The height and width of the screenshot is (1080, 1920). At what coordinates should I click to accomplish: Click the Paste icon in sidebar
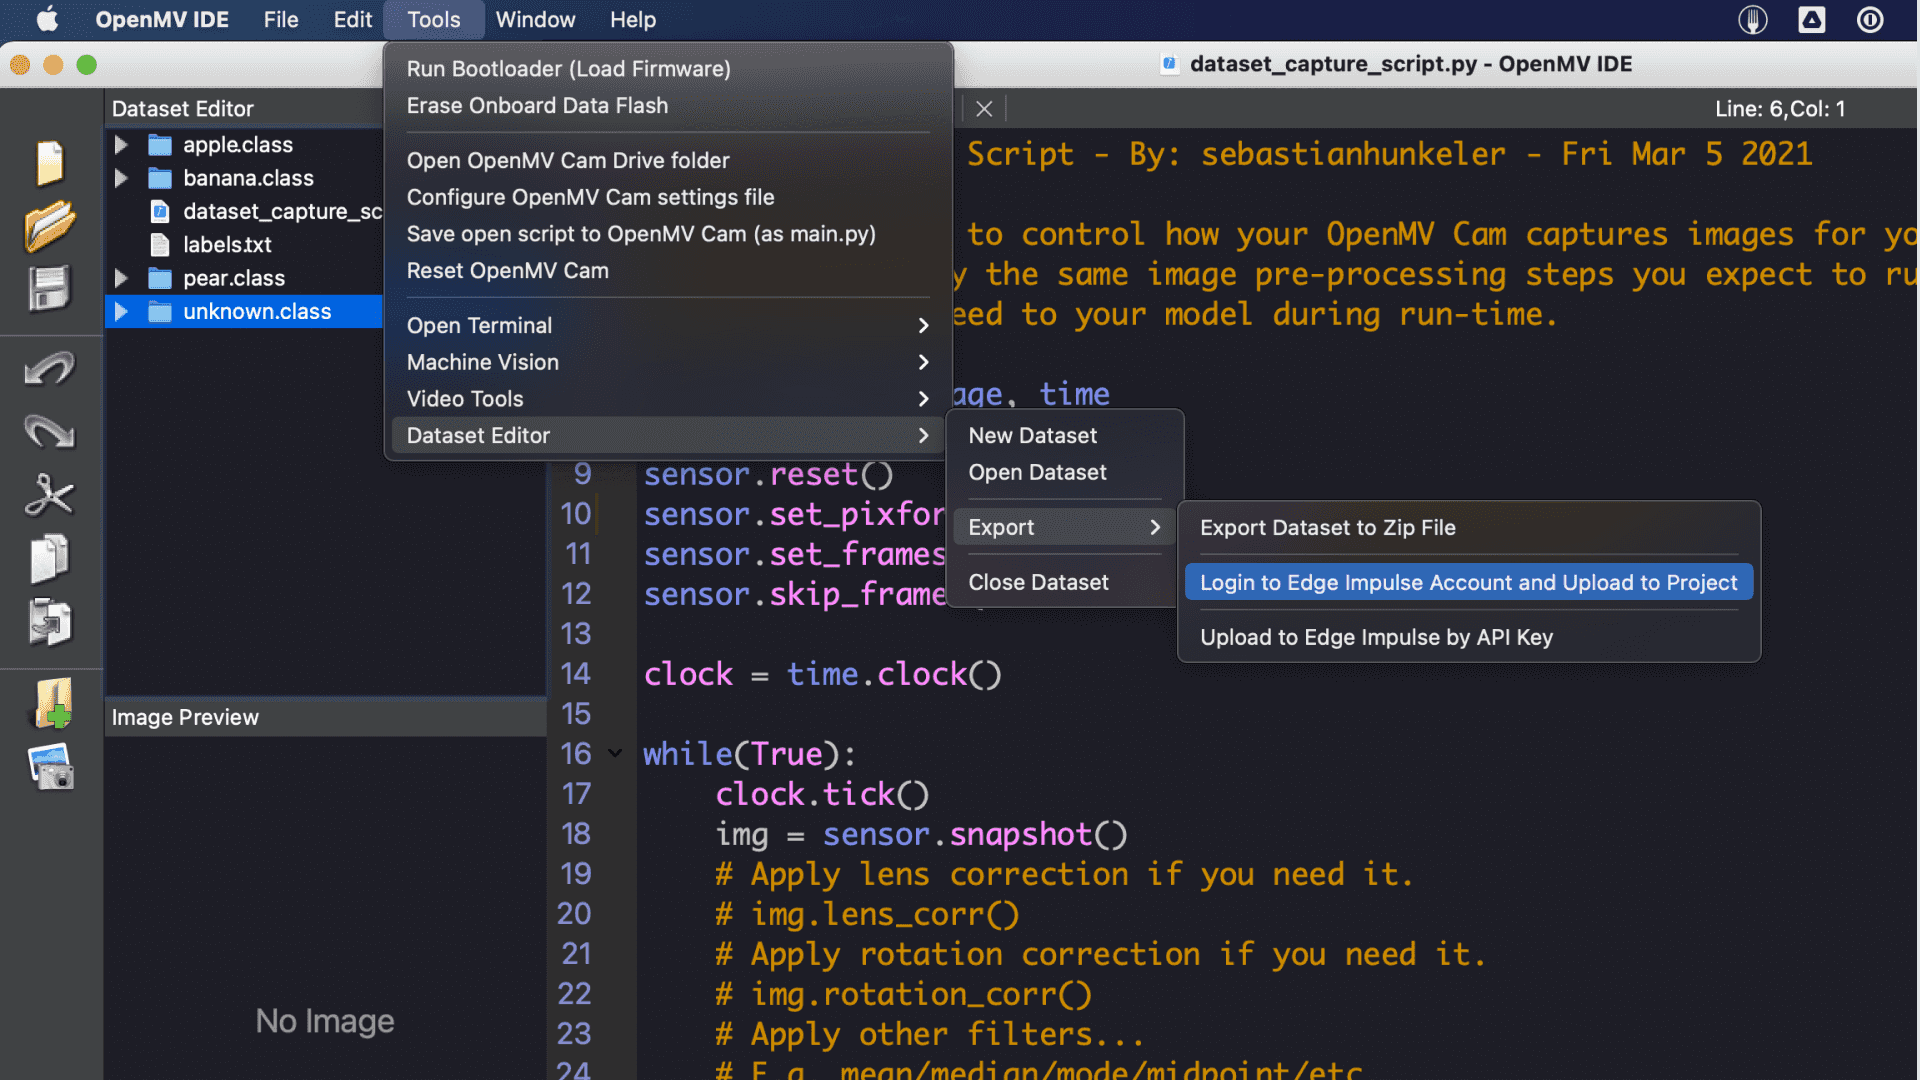(x=49, y=622)
